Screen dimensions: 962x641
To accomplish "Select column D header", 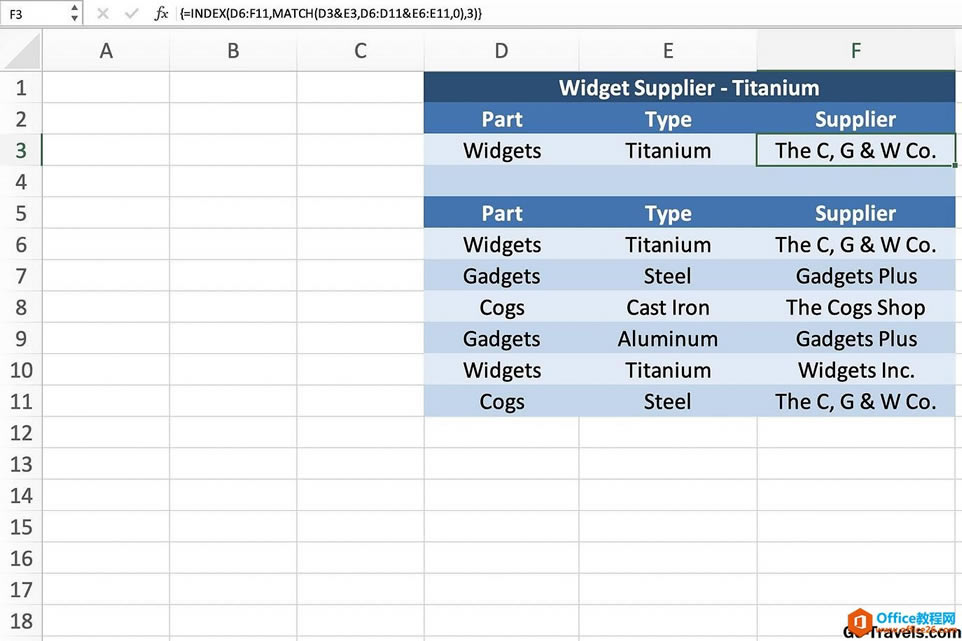I will pyautogui.click(x=501, y=51).
